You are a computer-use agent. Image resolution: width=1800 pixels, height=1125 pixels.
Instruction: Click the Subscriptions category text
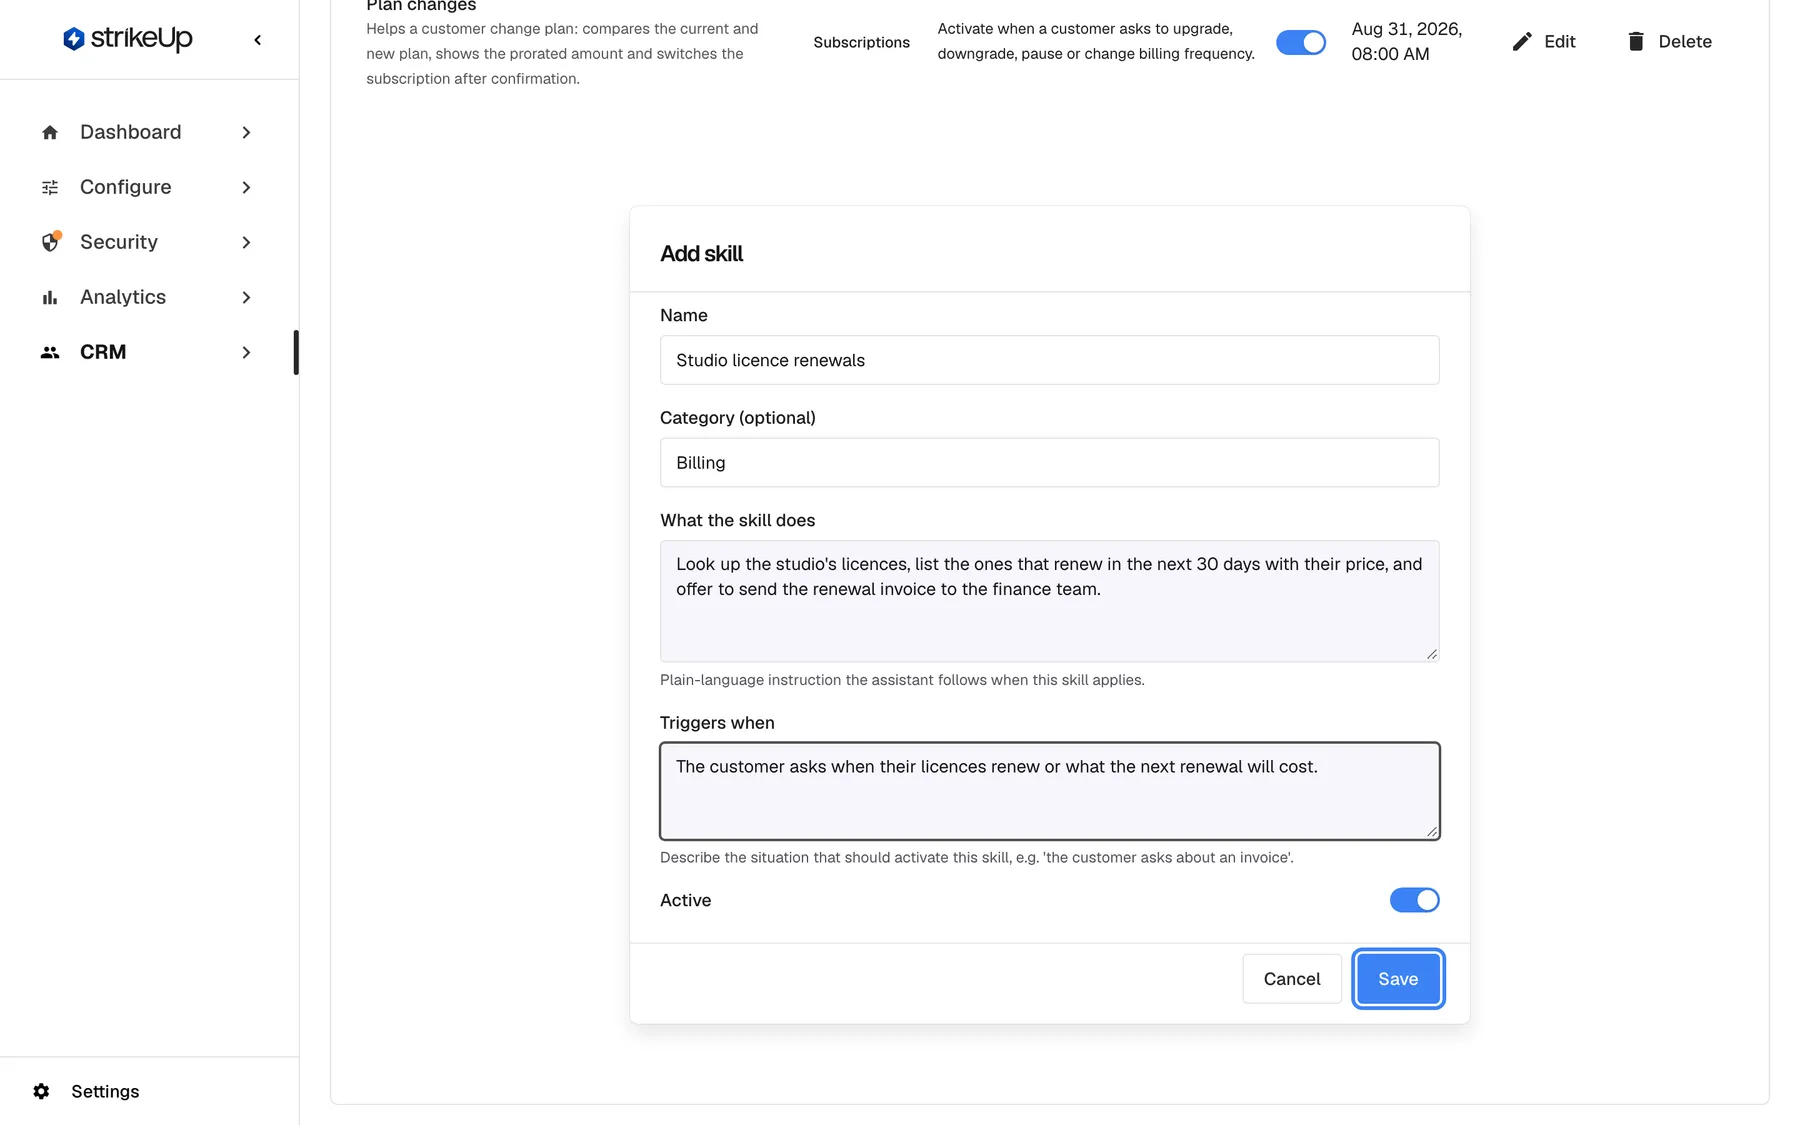click(x=862, y=42)
